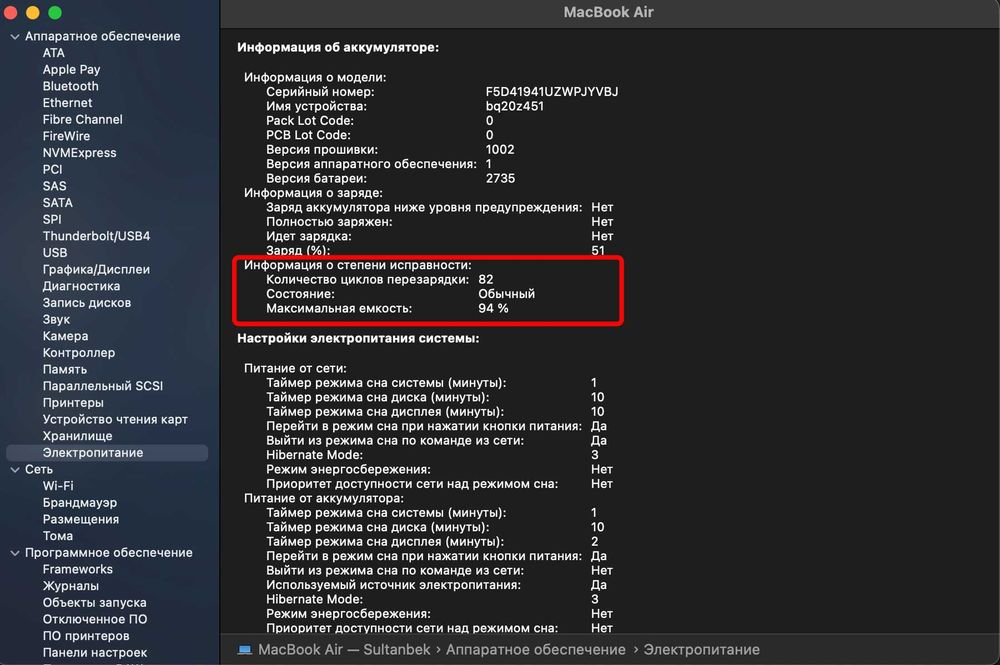Select Fibre Channel sidebar item
The width and height of the screenshot is (1000, 665).
point(82,119)
